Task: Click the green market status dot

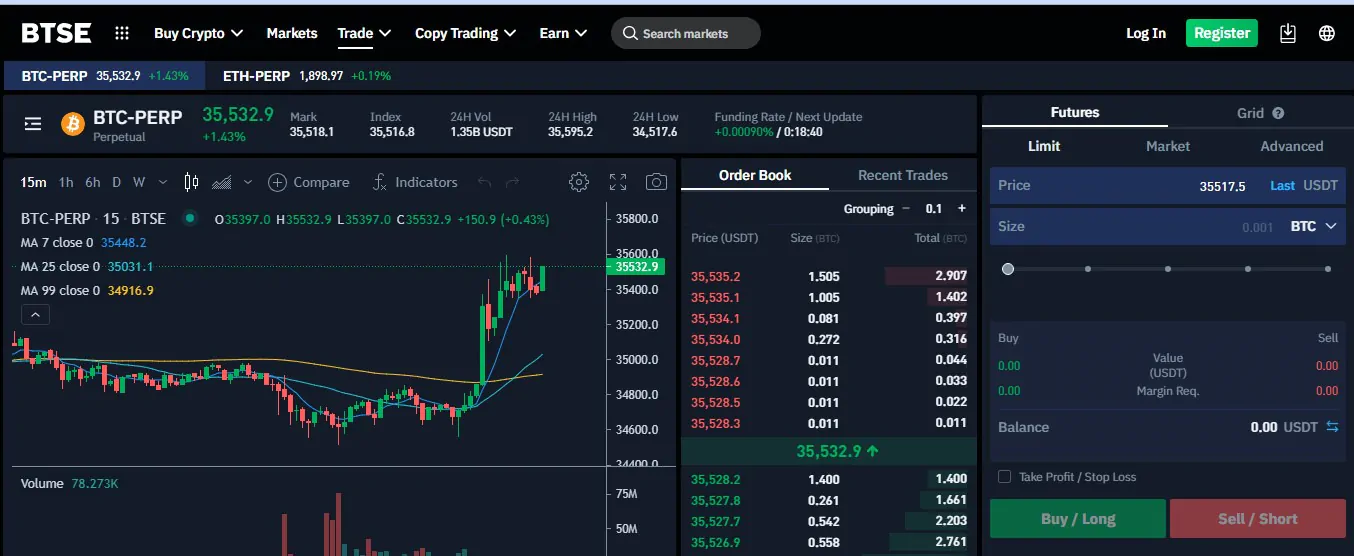Action: (x=188, y=219)
